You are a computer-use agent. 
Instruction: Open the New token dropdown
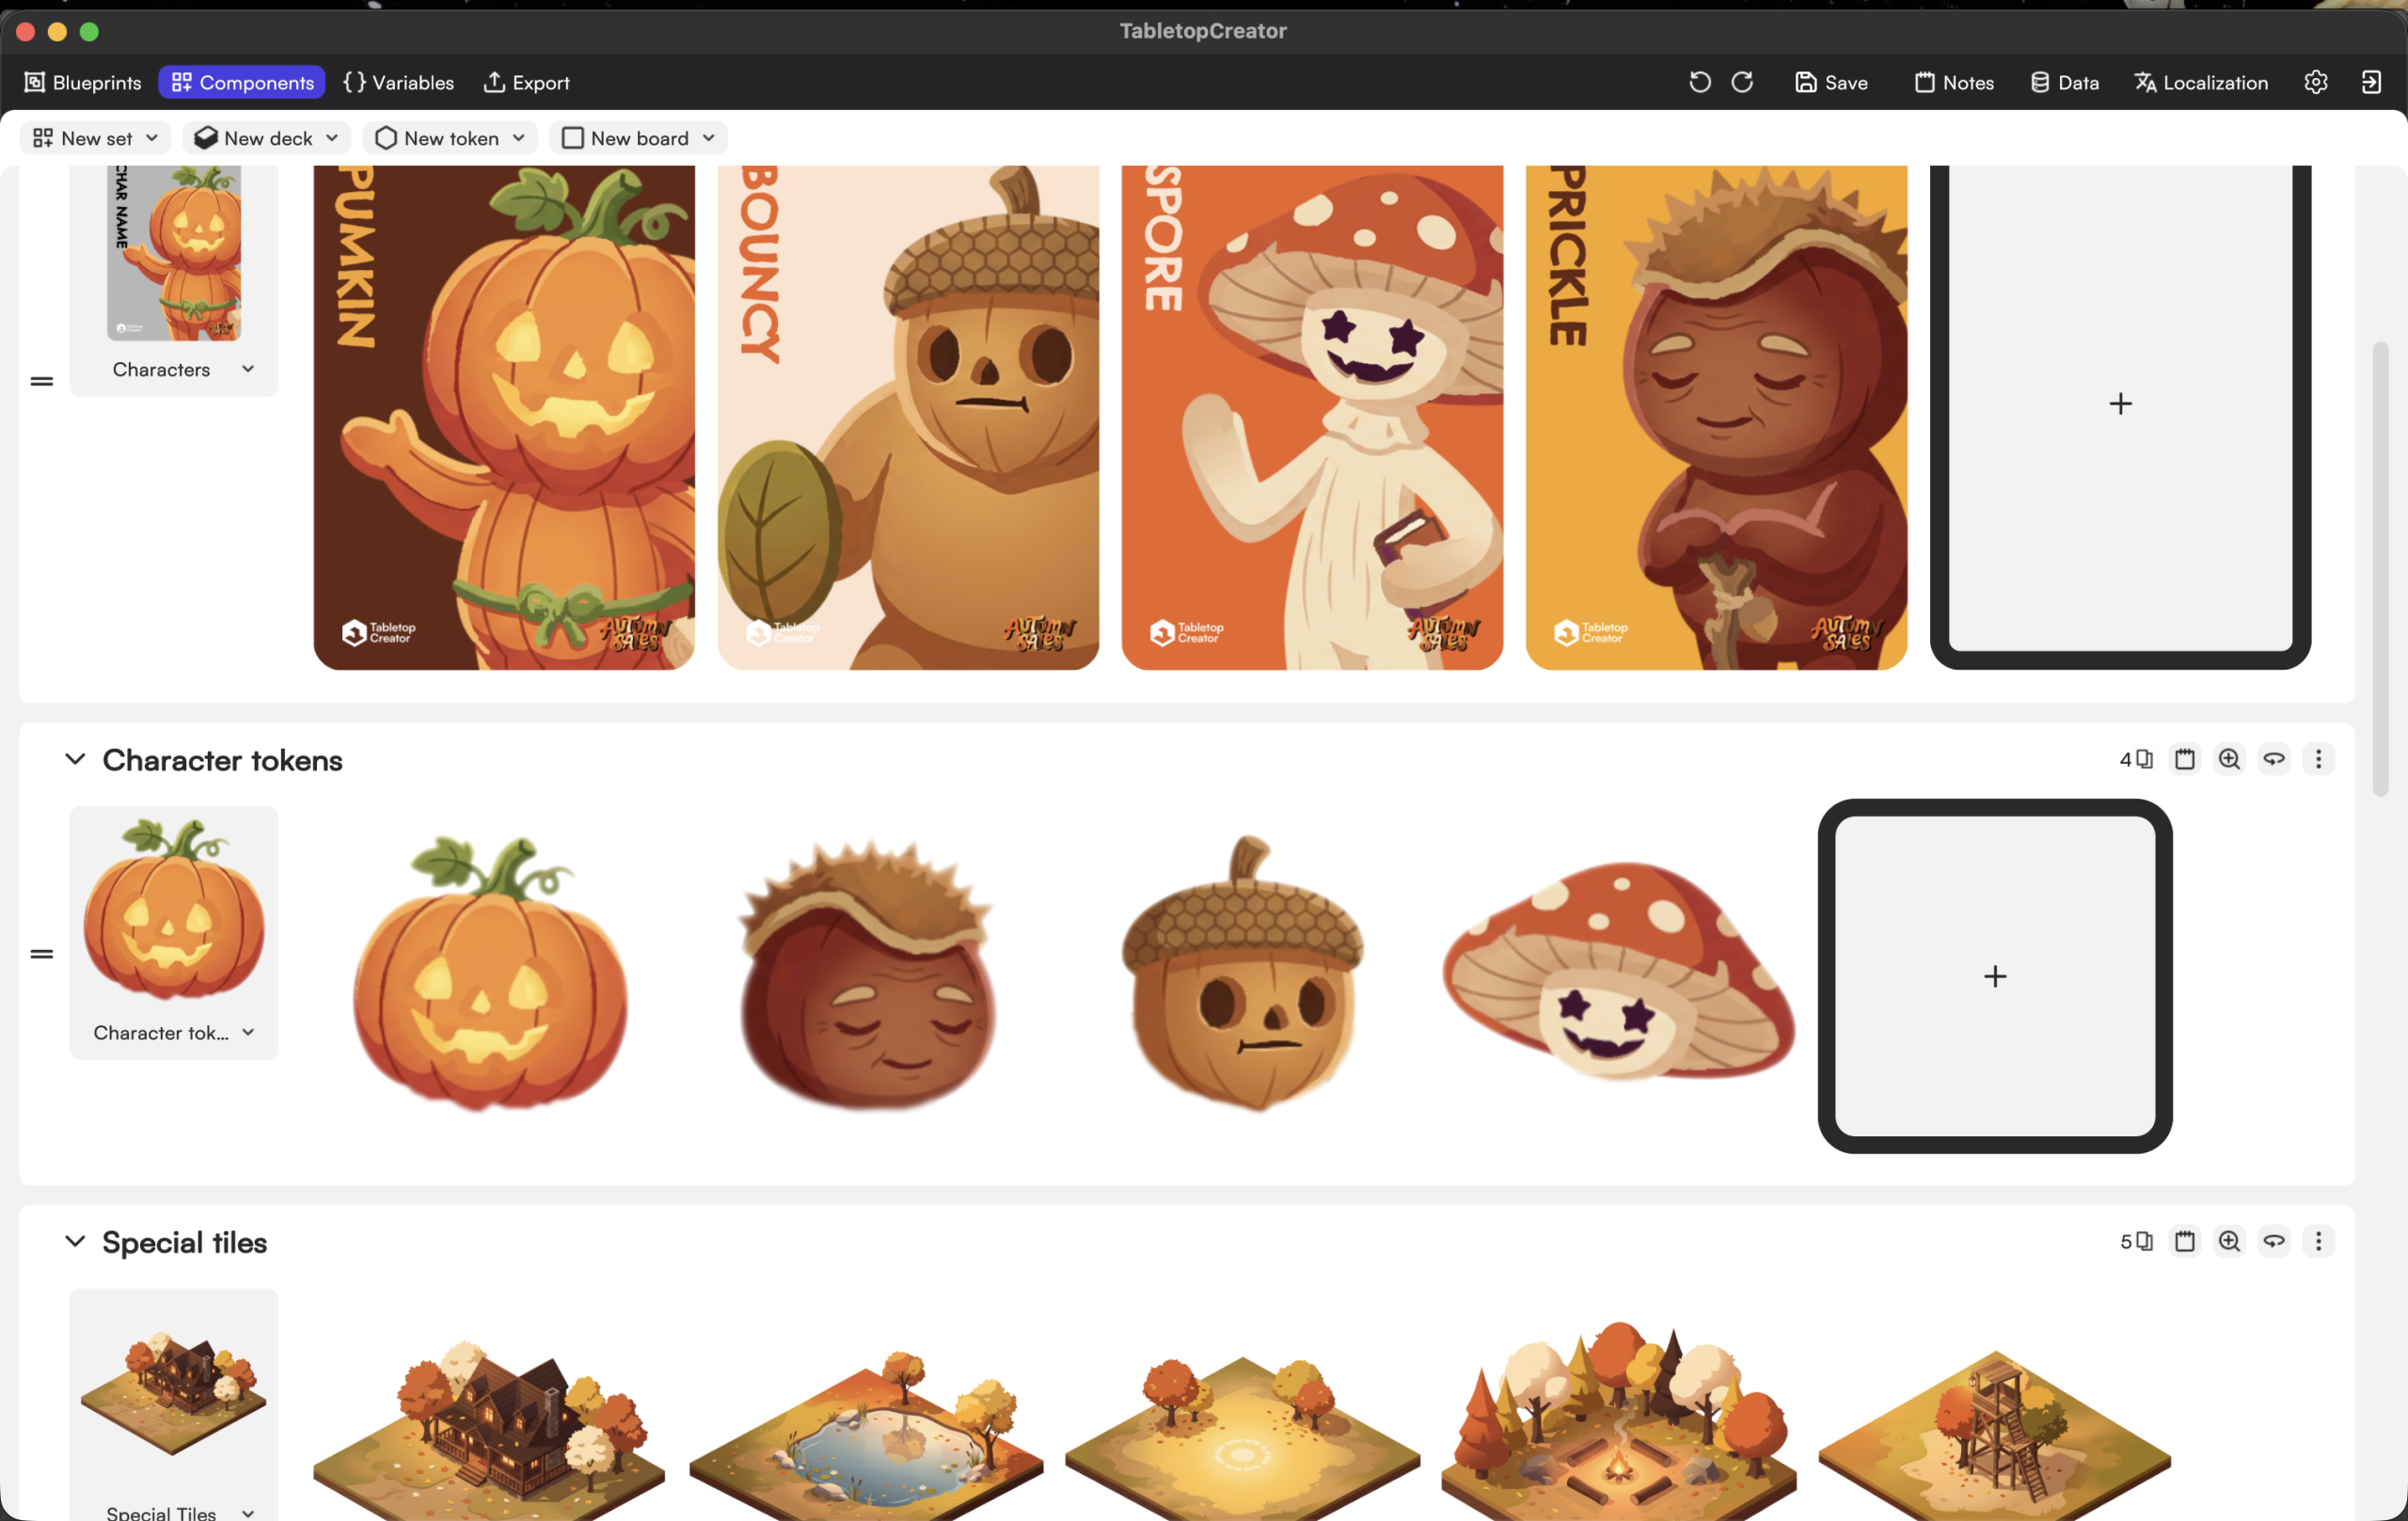(450, 138)
